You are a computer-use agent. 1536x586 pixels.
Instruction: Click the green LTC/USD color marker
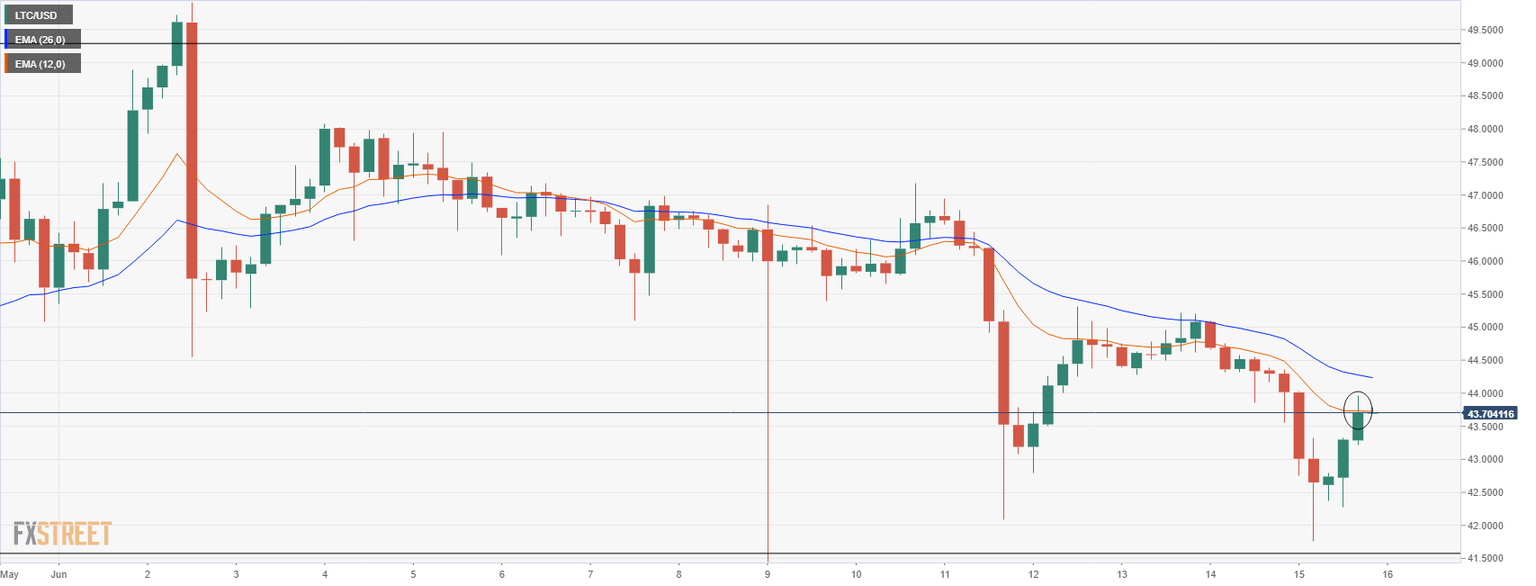[6, 16]
